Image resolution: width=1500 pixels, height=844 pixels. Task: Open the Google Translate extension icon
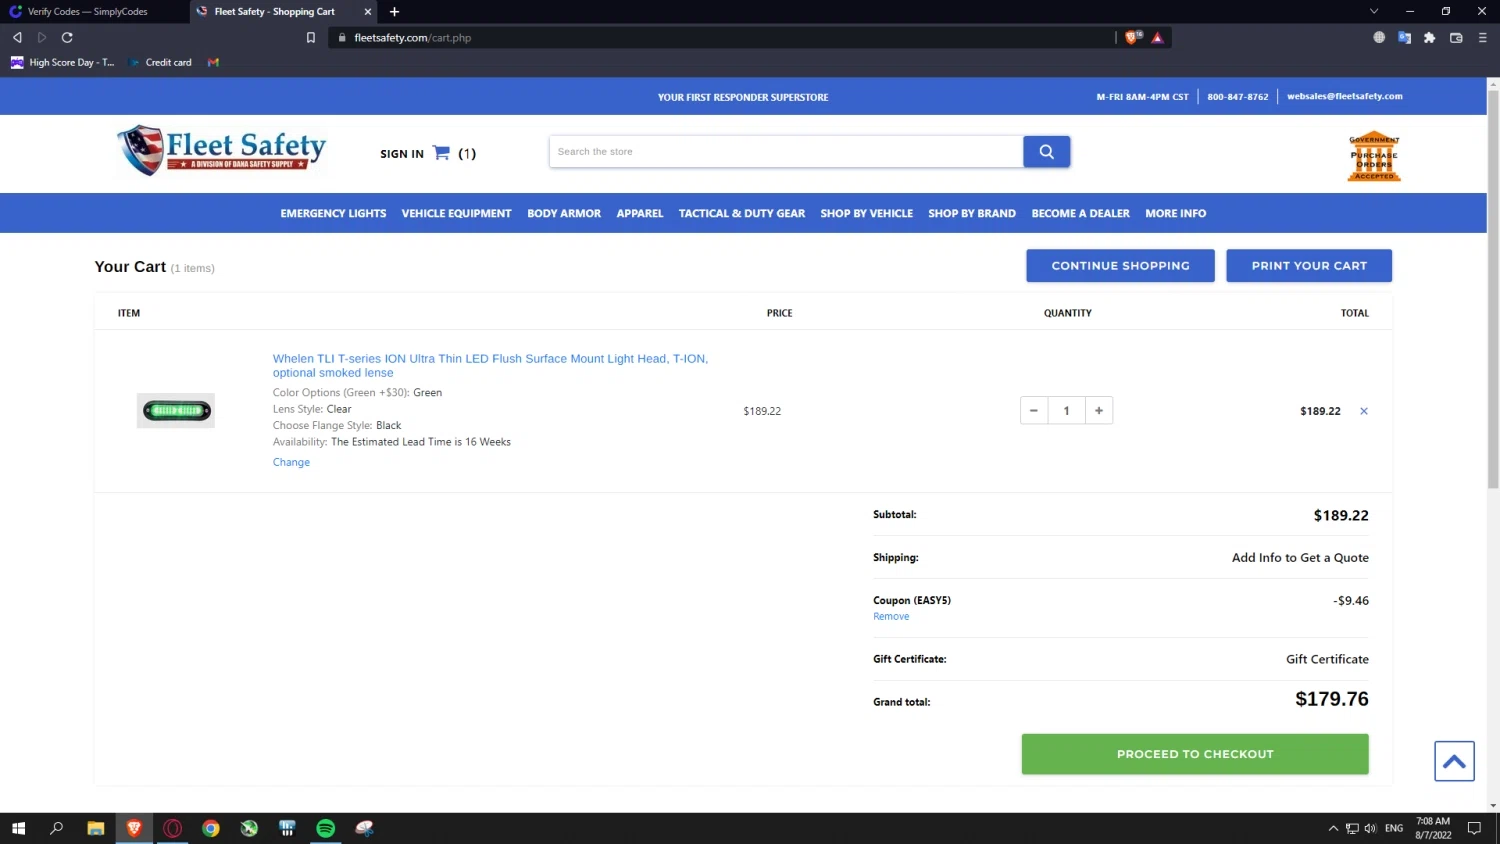[x=1404, y=38]
